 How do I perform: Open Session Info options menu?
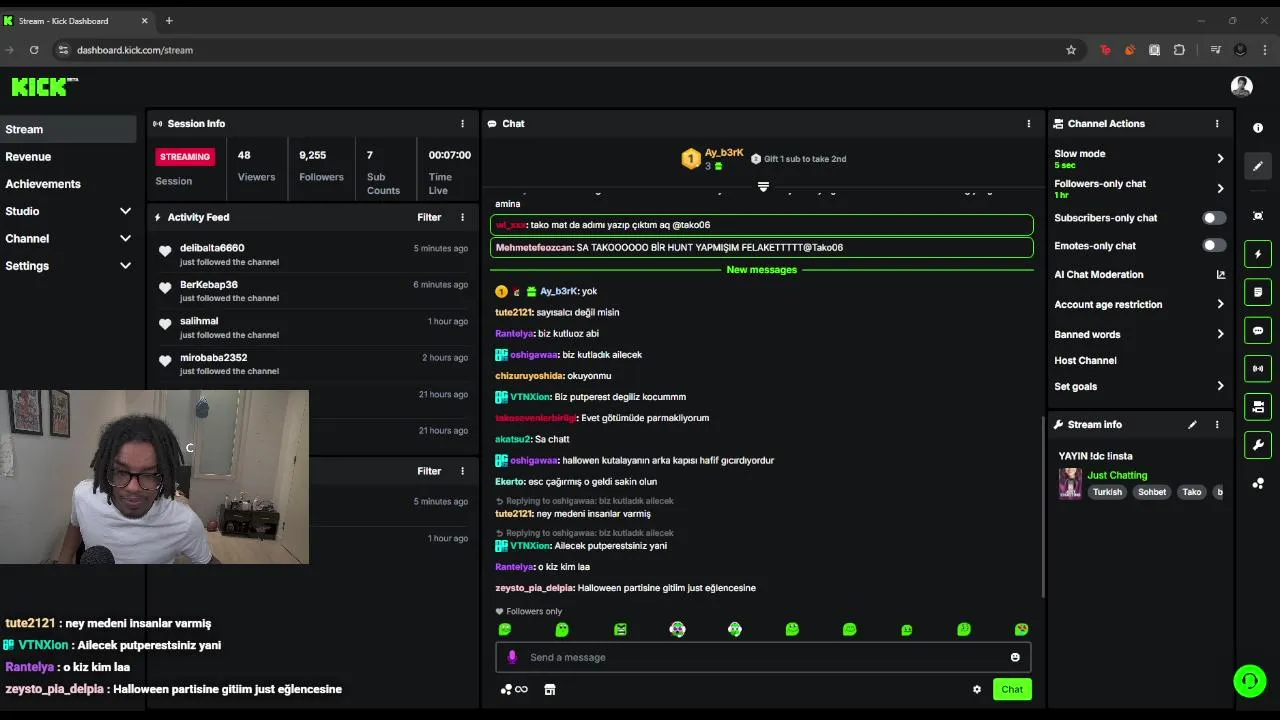tap(462, 124)
